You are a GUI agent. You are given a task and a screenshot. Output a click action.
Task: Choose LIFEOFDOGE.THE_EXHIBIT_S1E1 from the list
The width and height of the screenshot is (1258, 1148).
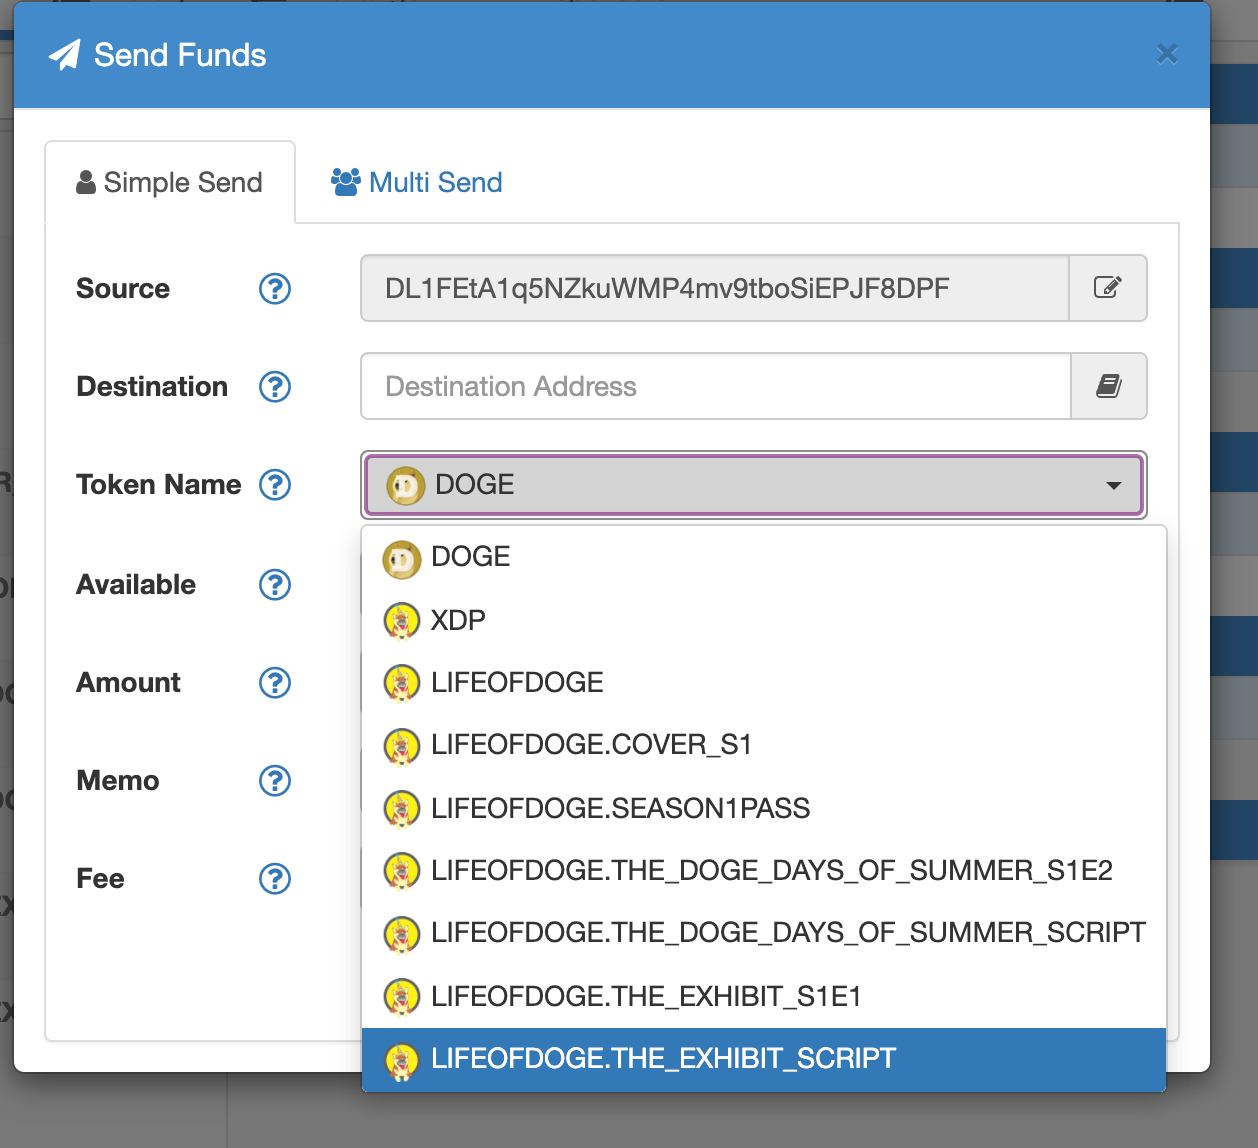pos(764,996)
